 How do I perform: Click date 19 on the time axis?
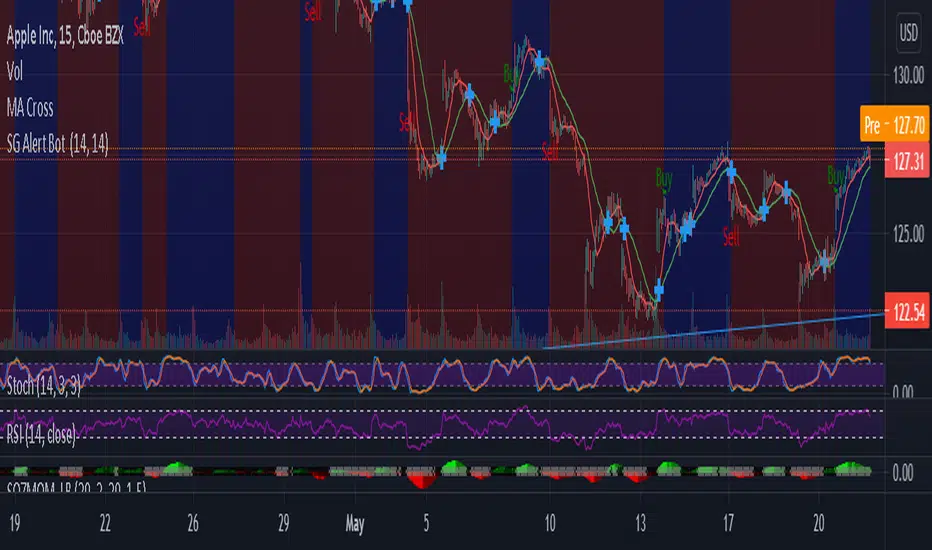15,523
